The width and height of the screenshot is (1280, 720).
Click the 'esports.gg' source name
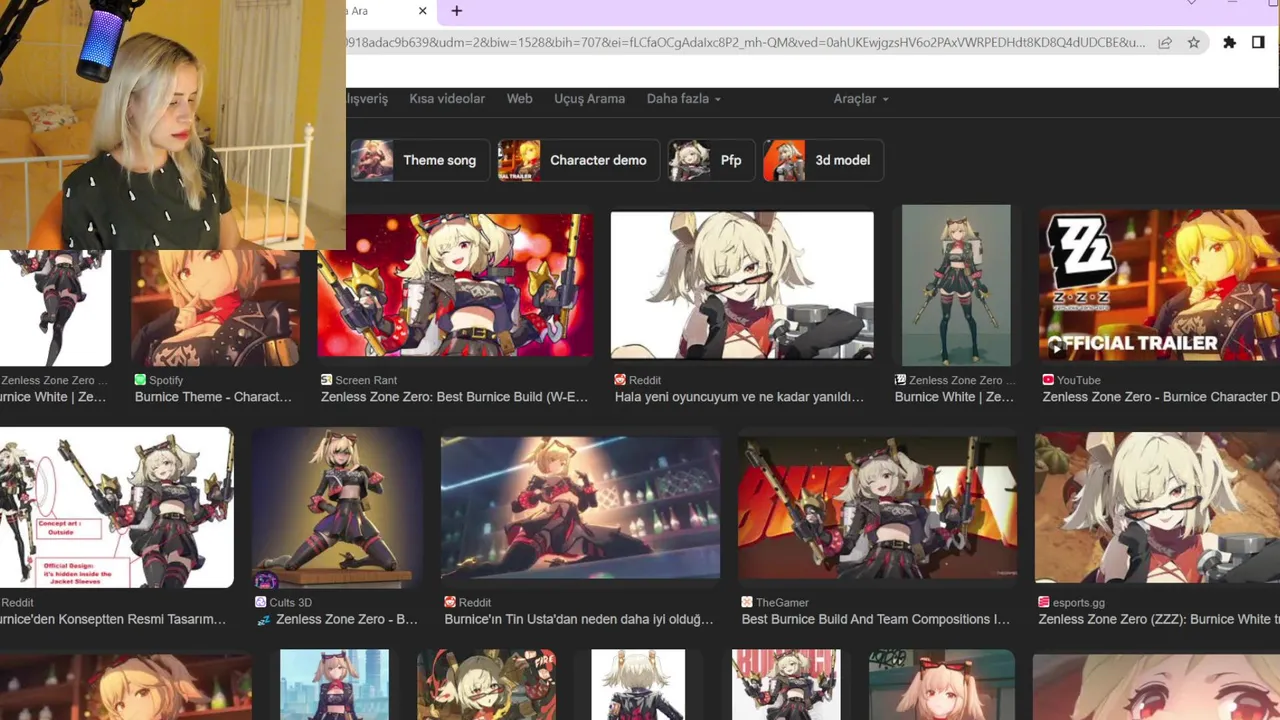coord(1078,602)
